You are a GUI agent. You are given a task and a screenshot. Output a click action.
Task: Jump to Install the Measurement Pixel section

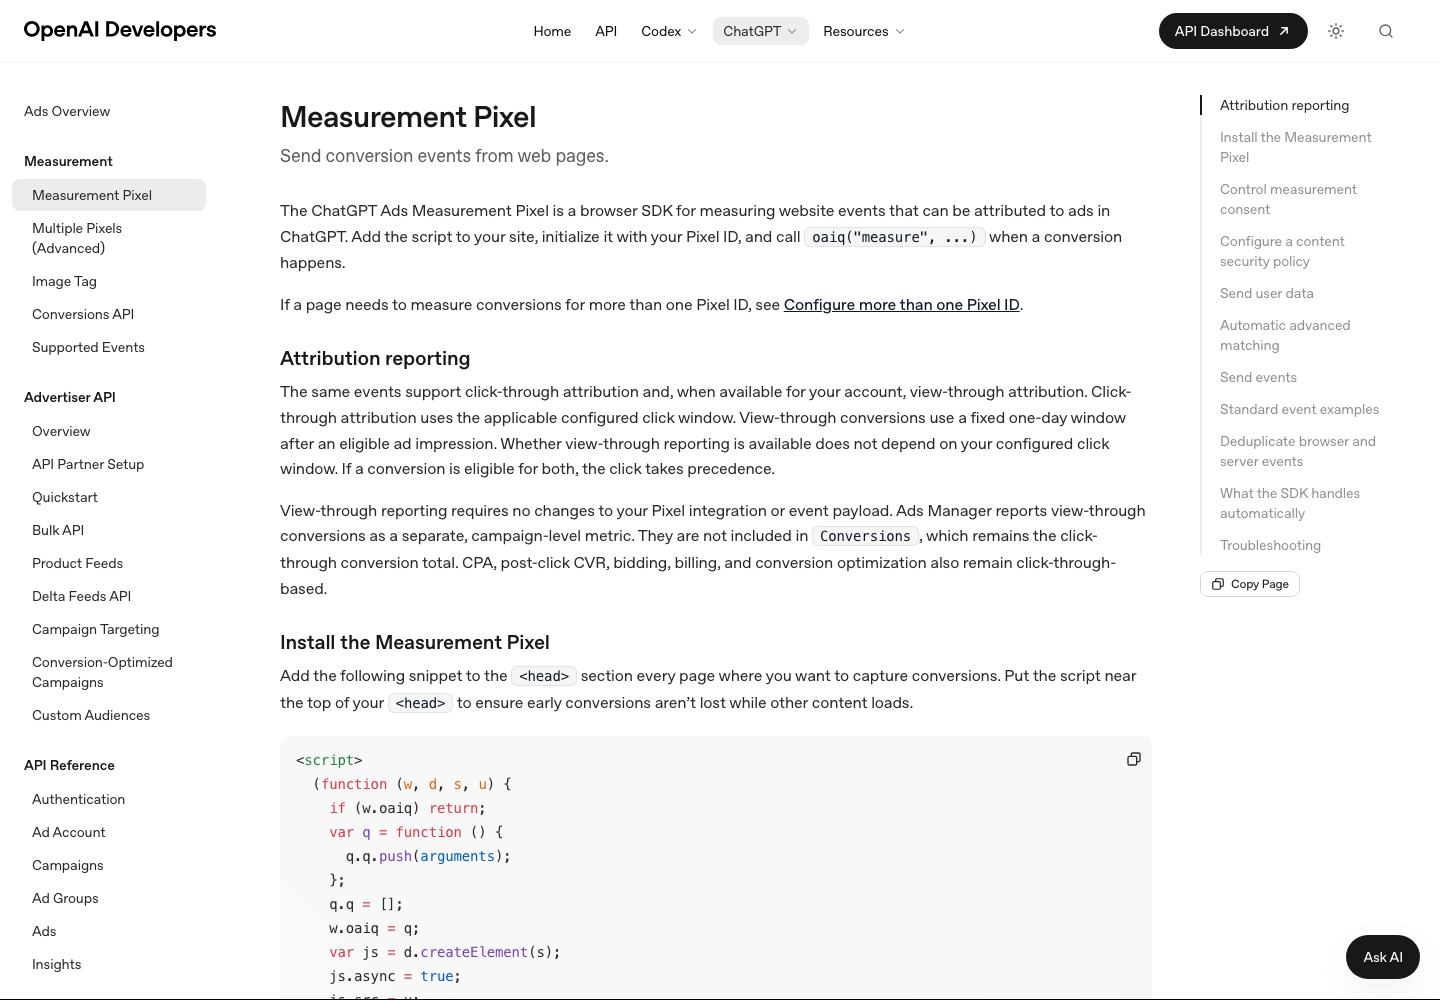[1295, 147]
